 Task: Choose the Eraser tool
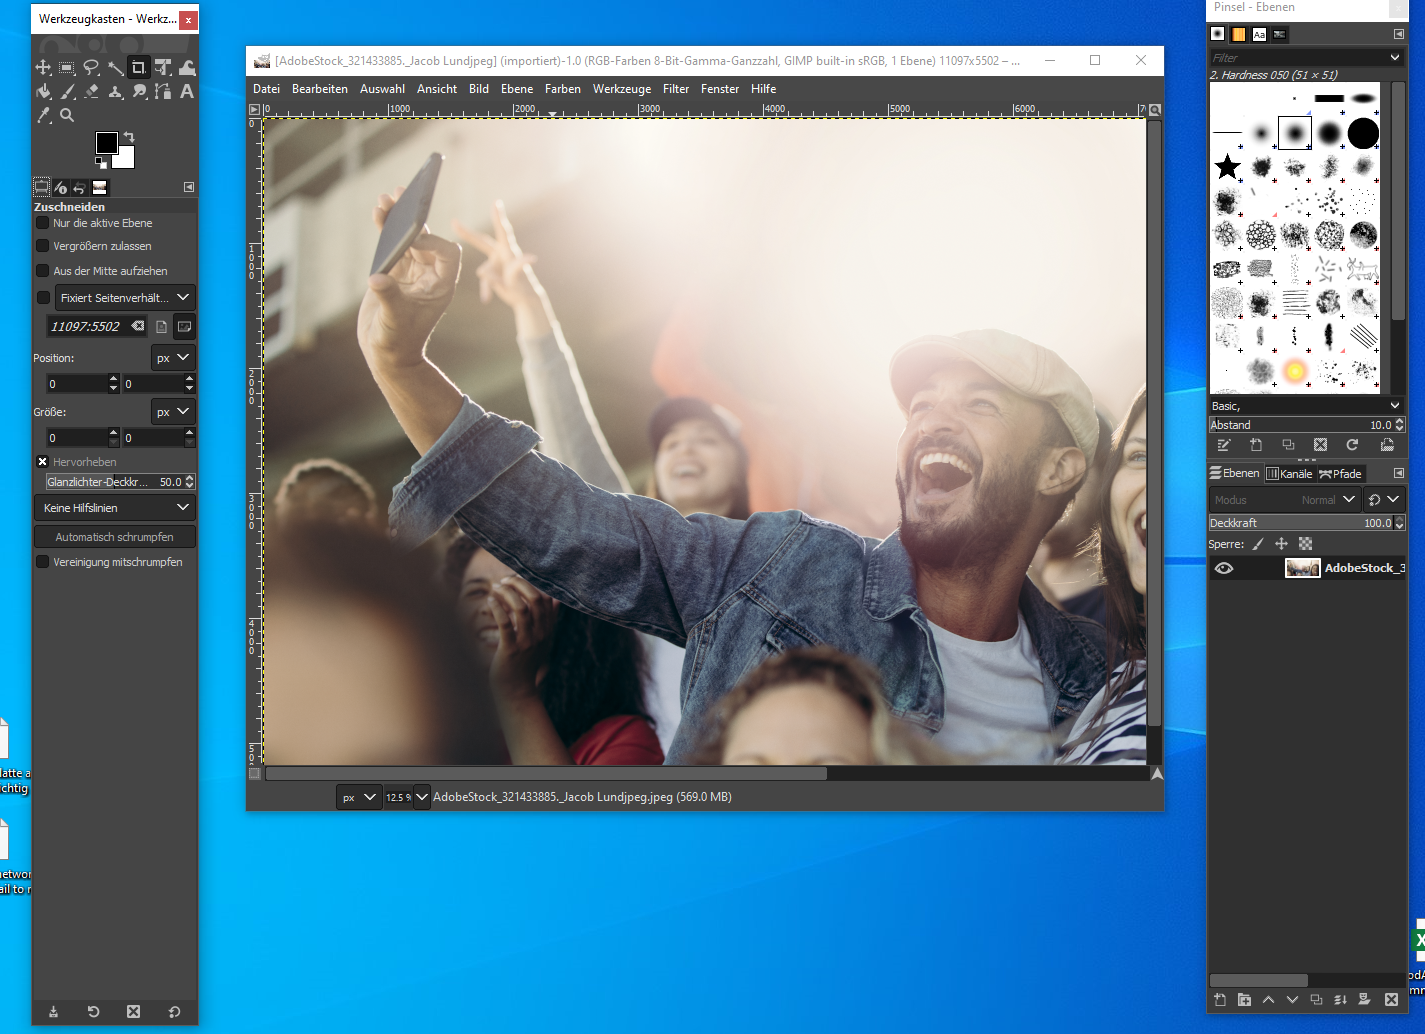[91, 92]
